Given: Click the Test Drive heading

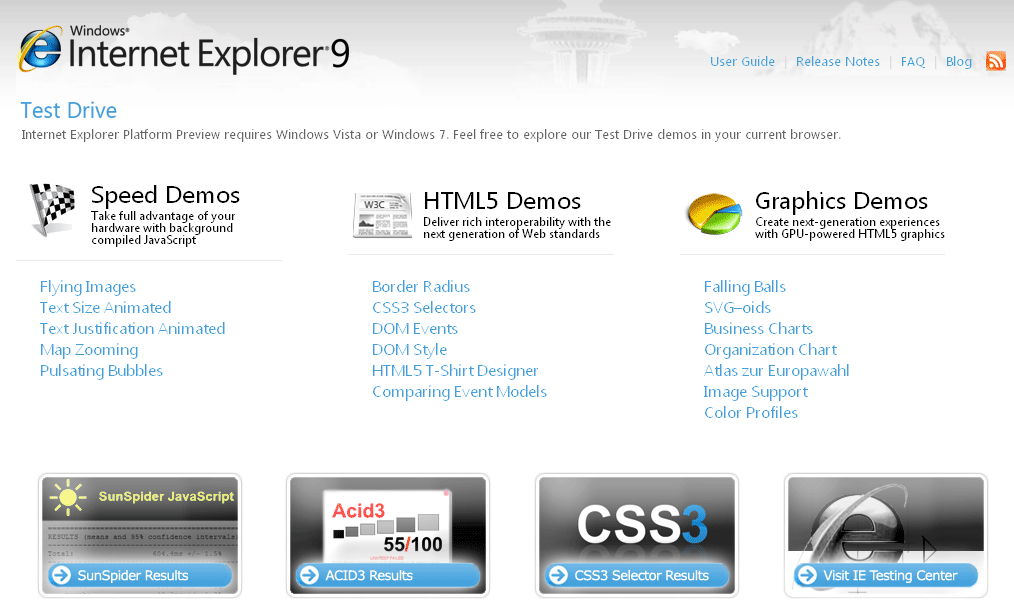Looking at the screenshot, I should [x=69, y=111].
